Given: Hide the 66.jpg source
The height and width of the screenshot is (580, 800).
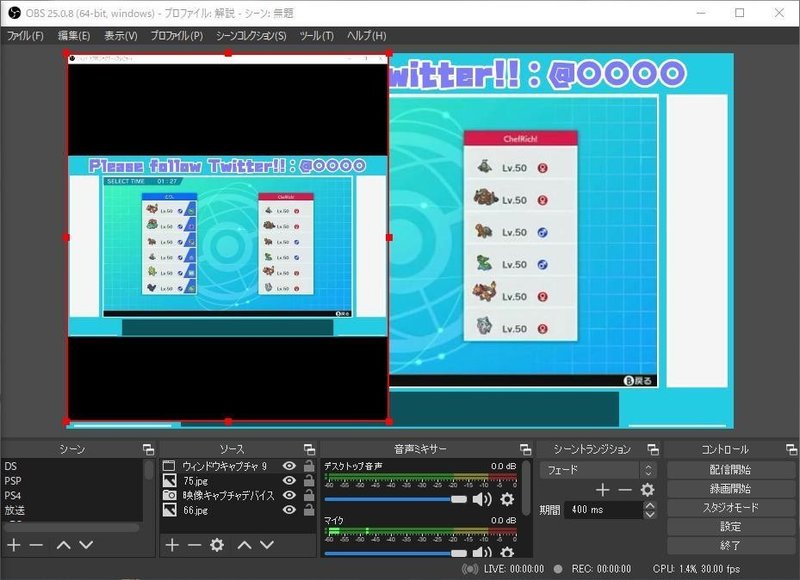Looking at the screenshot, I should 289,510.
